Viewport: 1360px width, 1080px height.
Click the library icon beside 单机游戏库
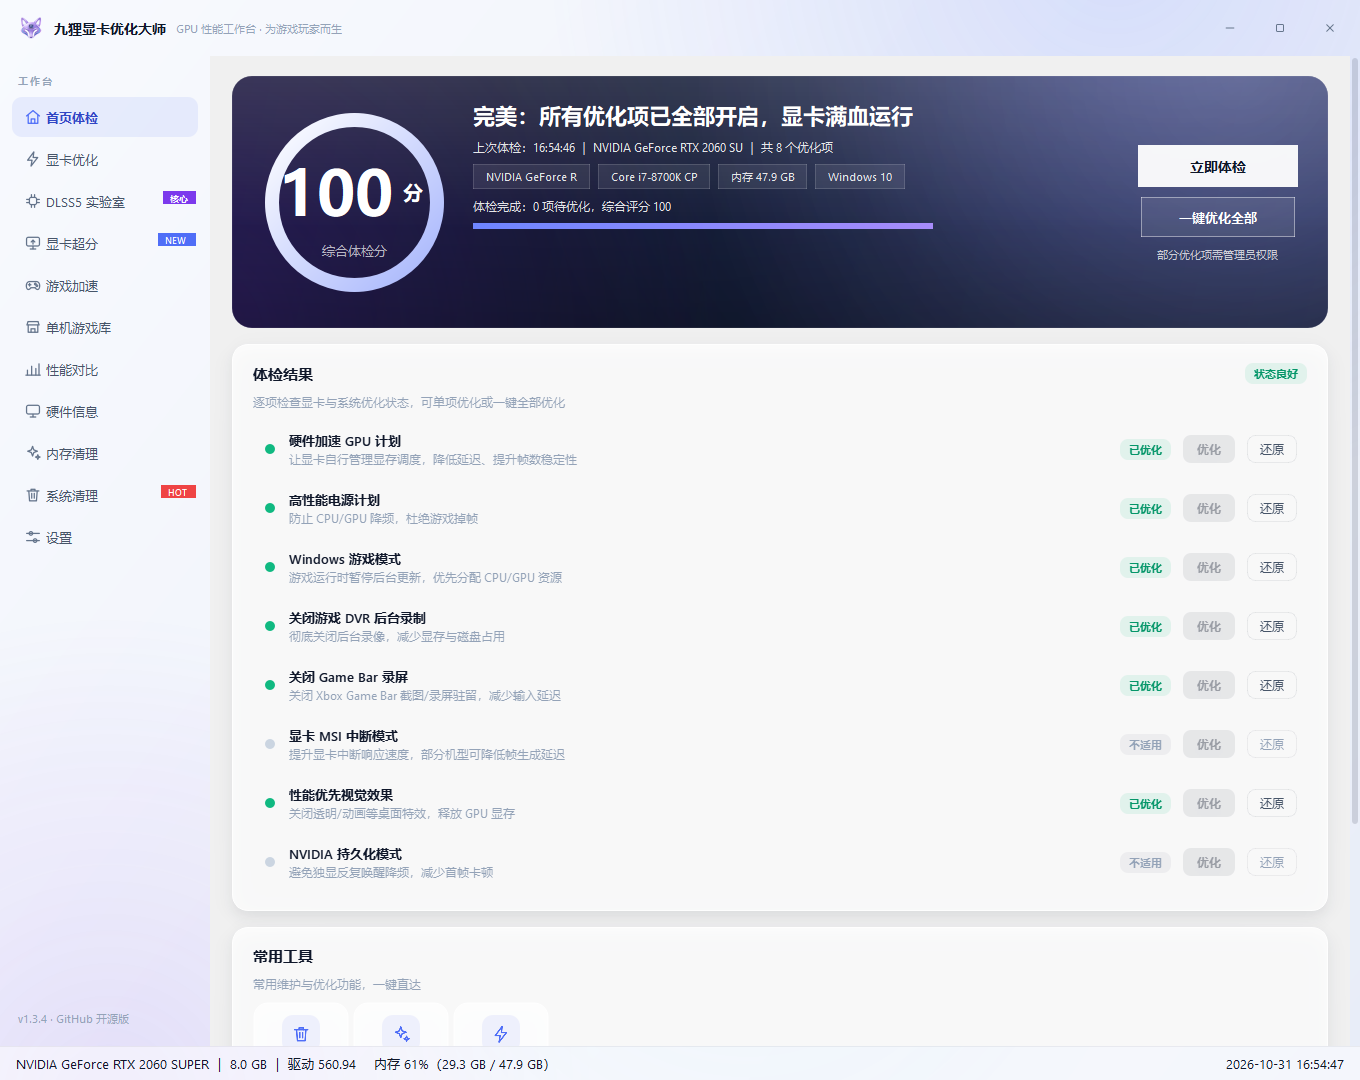(x=33, y=327)
